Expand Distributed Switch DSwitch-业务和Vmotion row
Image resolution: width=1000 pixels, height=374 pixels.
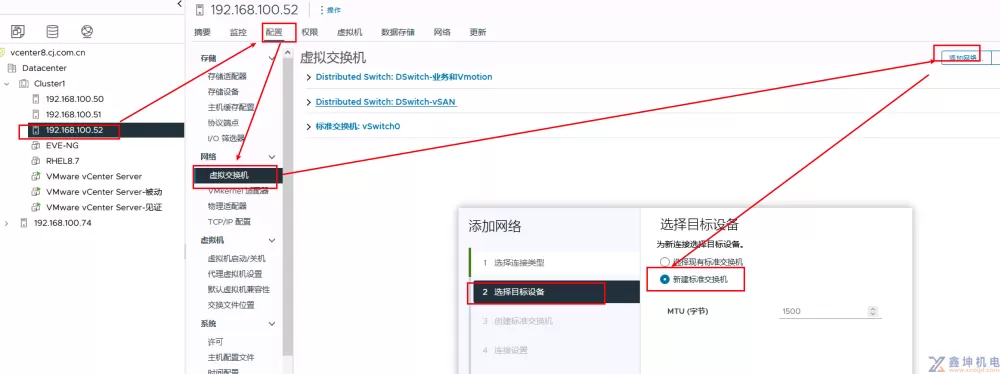coord(309,77)
